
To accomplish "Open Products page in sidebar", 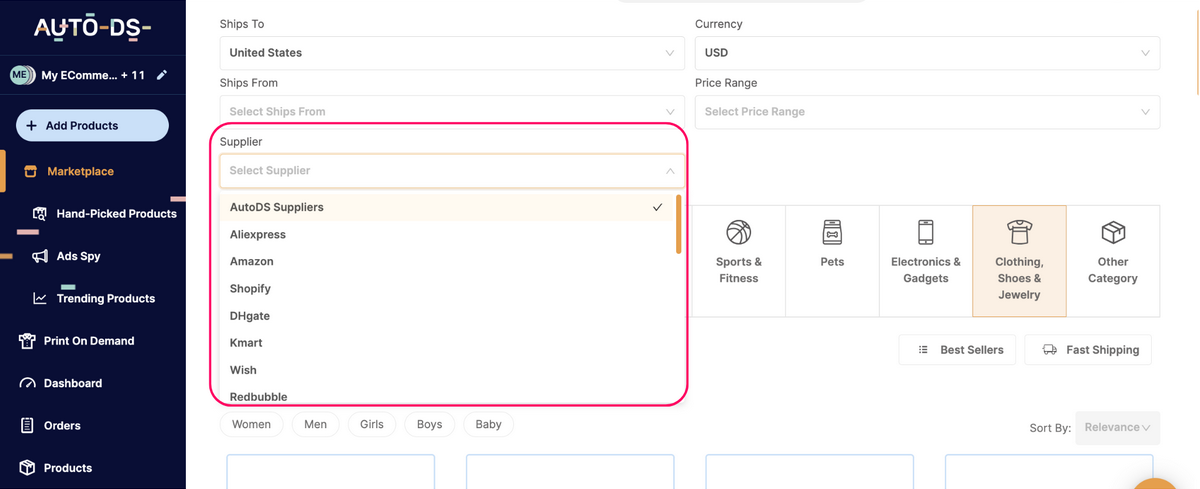I will click(x=68, y=468).
